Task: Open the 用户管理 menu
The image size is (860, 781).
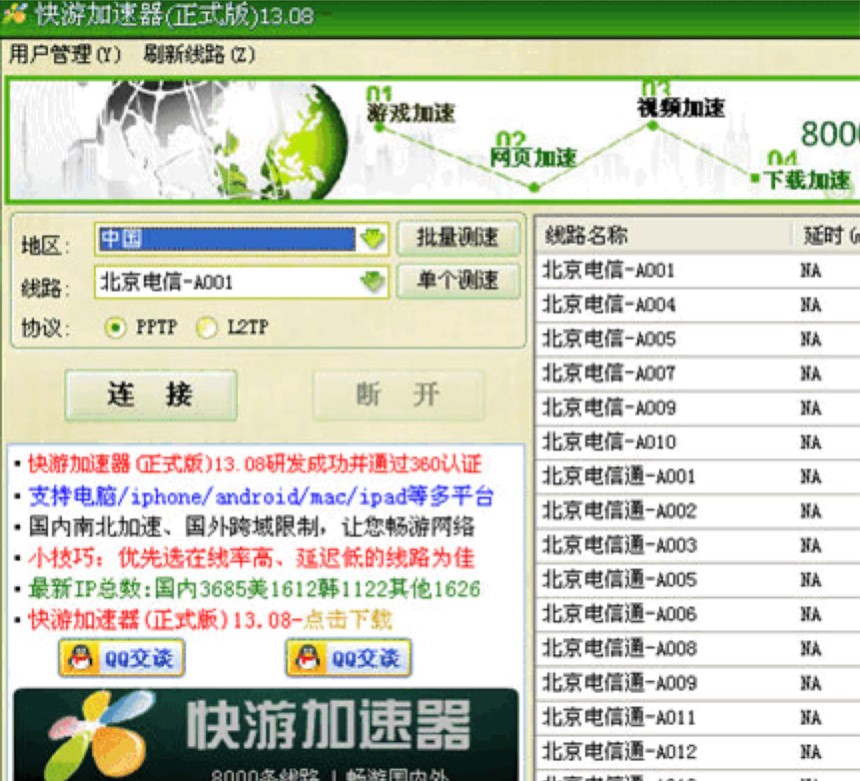Action: tap(65, 54)
